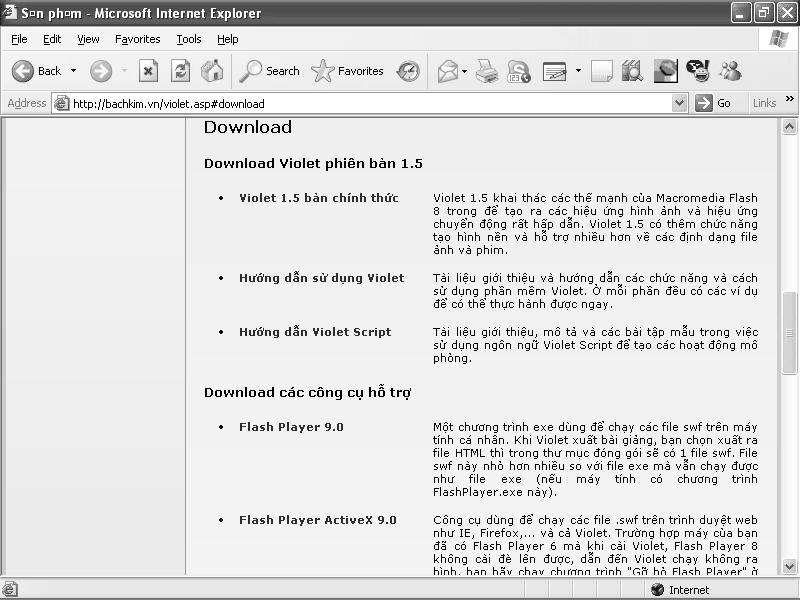The width and height of the screenshot is (800, 600).
Task: Download Violet 1.5 bản chính thức
Action: (319, 198)
